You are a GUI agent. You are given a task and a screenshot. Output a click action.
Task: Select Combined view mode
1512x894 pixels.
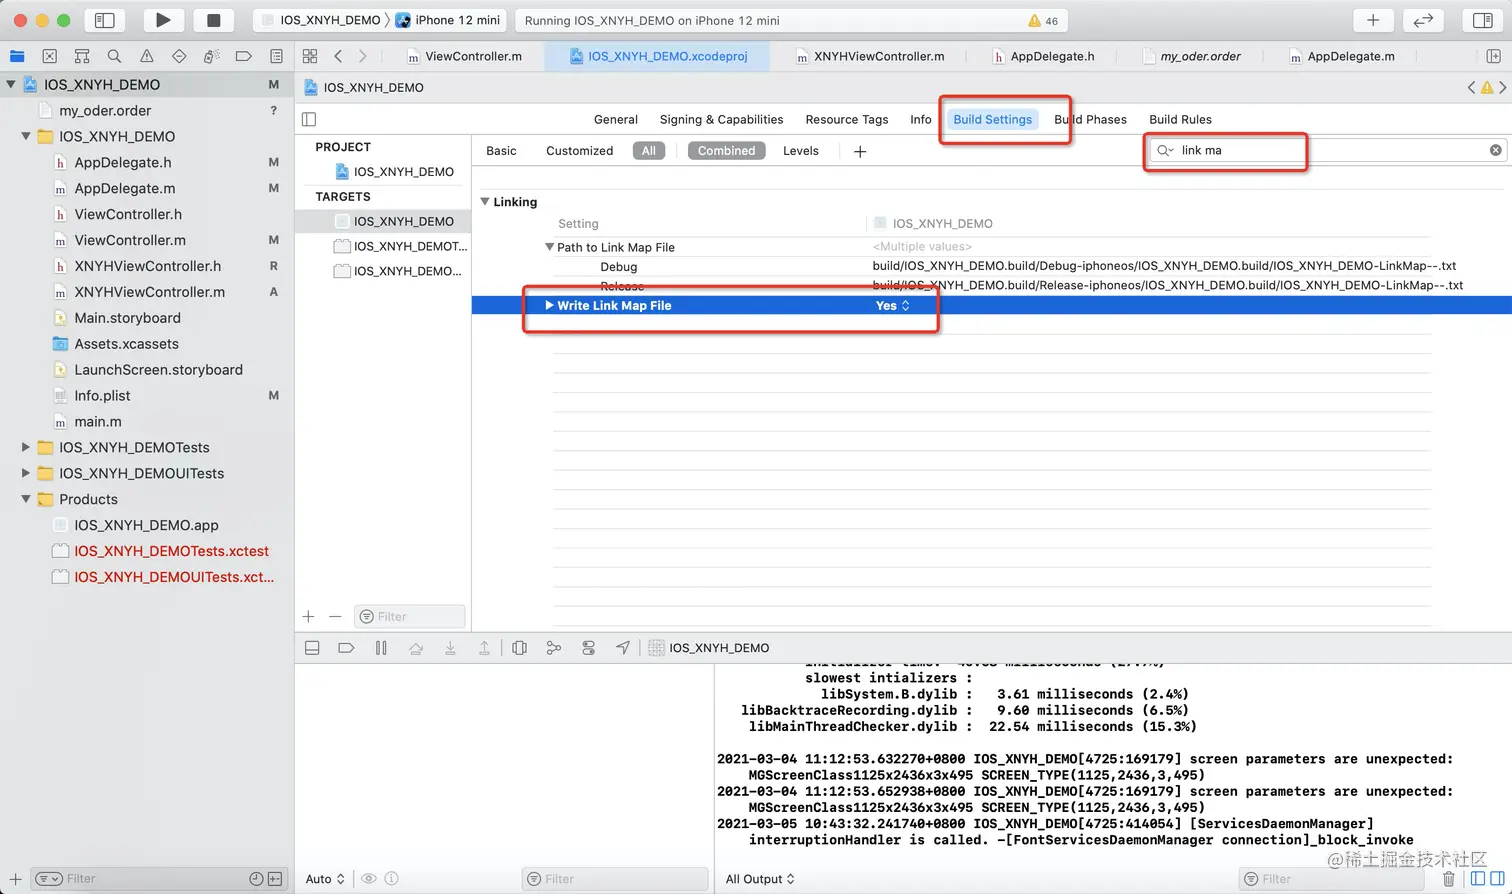(726, 151)
